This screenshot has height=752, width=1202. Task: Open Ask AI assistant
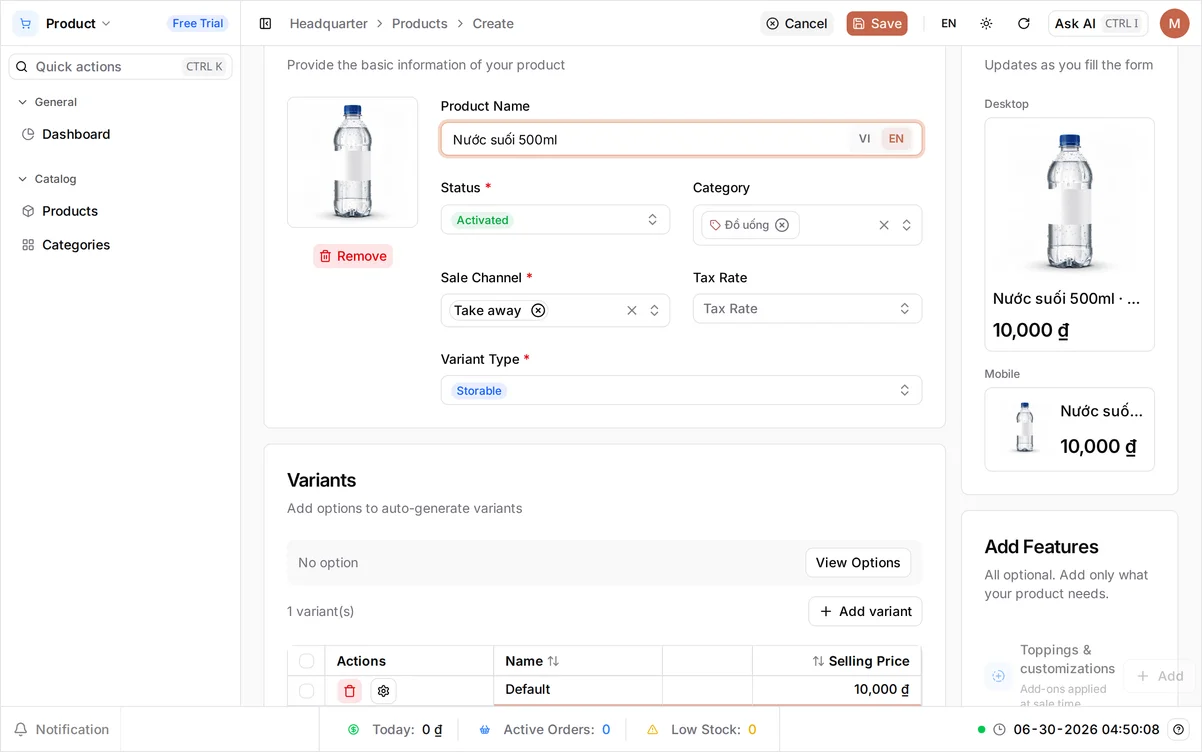(x=1098, y=23)
